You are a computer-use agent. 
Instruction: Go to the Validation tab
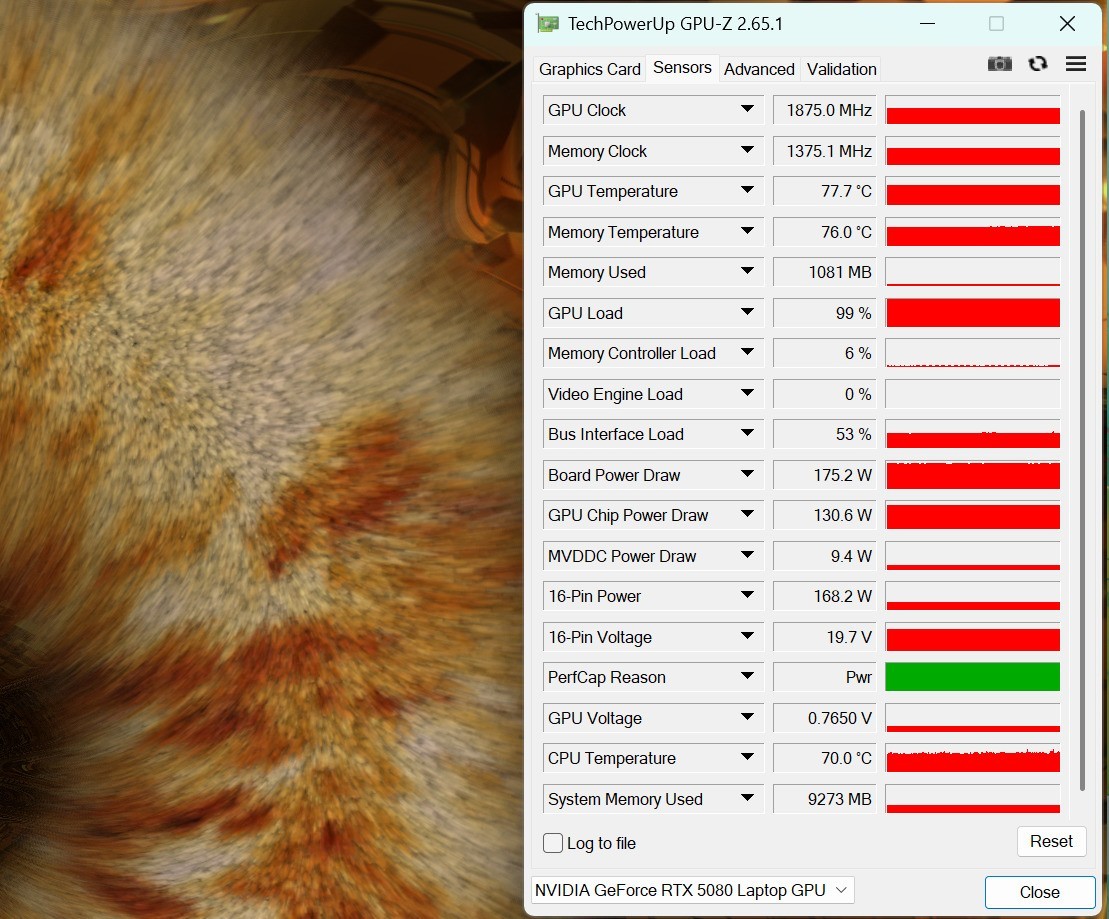tap(841, 69)
